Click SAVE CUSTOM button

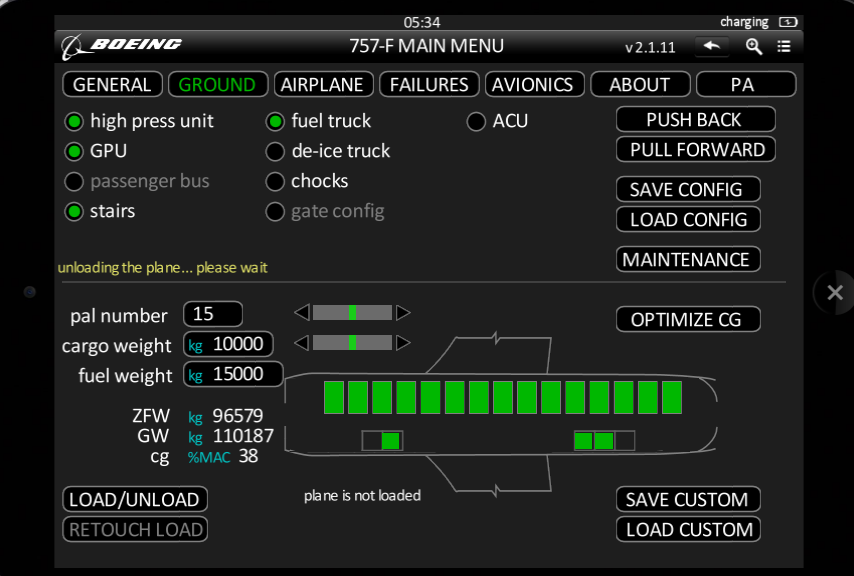[688, 499]
